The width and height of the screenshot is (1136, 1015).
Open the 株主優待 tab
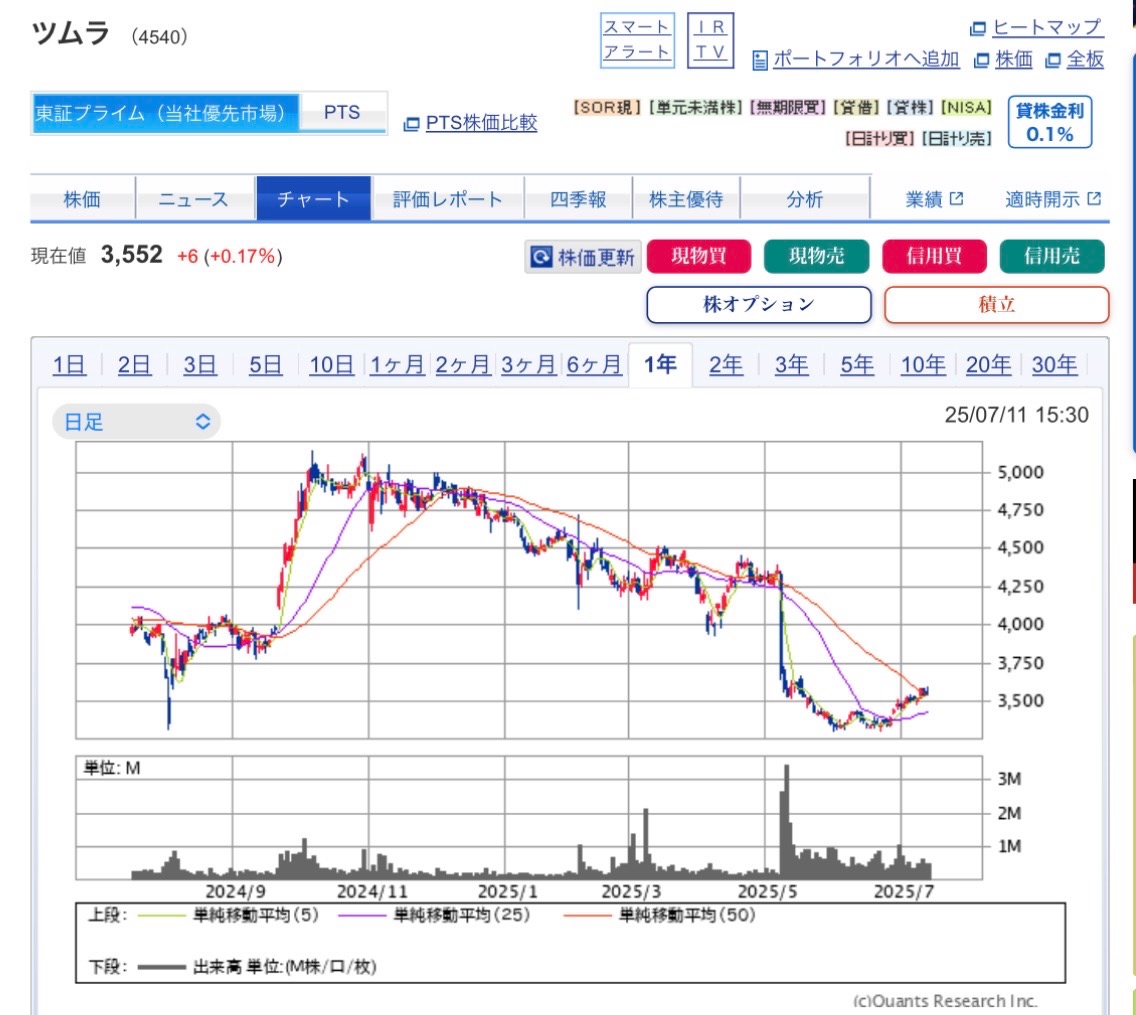pos(685,199)
